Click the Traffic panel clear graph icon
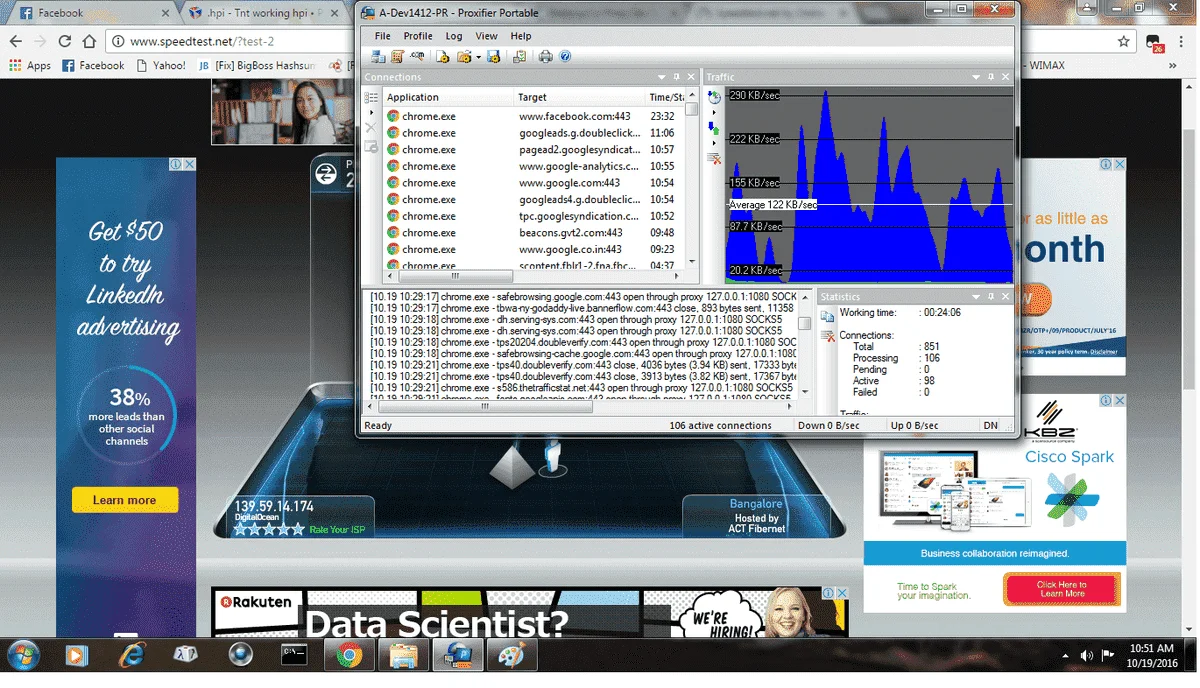1200x688 pixels. (x=714, y=158)
